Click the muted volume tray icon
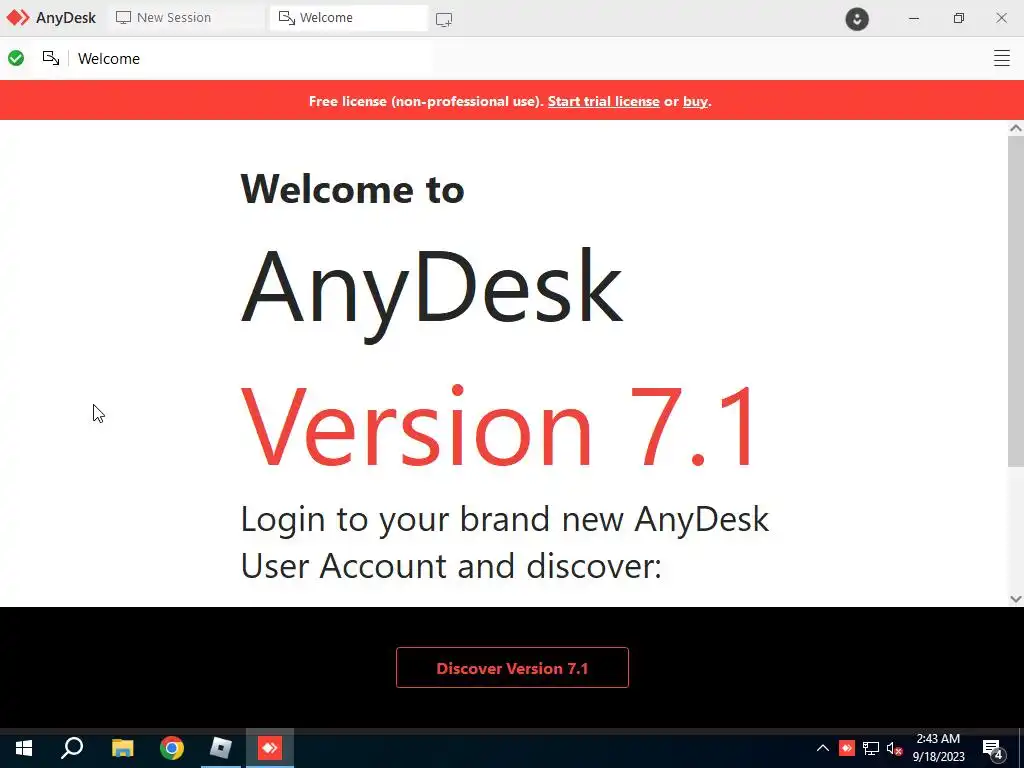Image resolution: width=1024 pixels, height=768 pixels. pyautogui.click(x=894, y=748)
